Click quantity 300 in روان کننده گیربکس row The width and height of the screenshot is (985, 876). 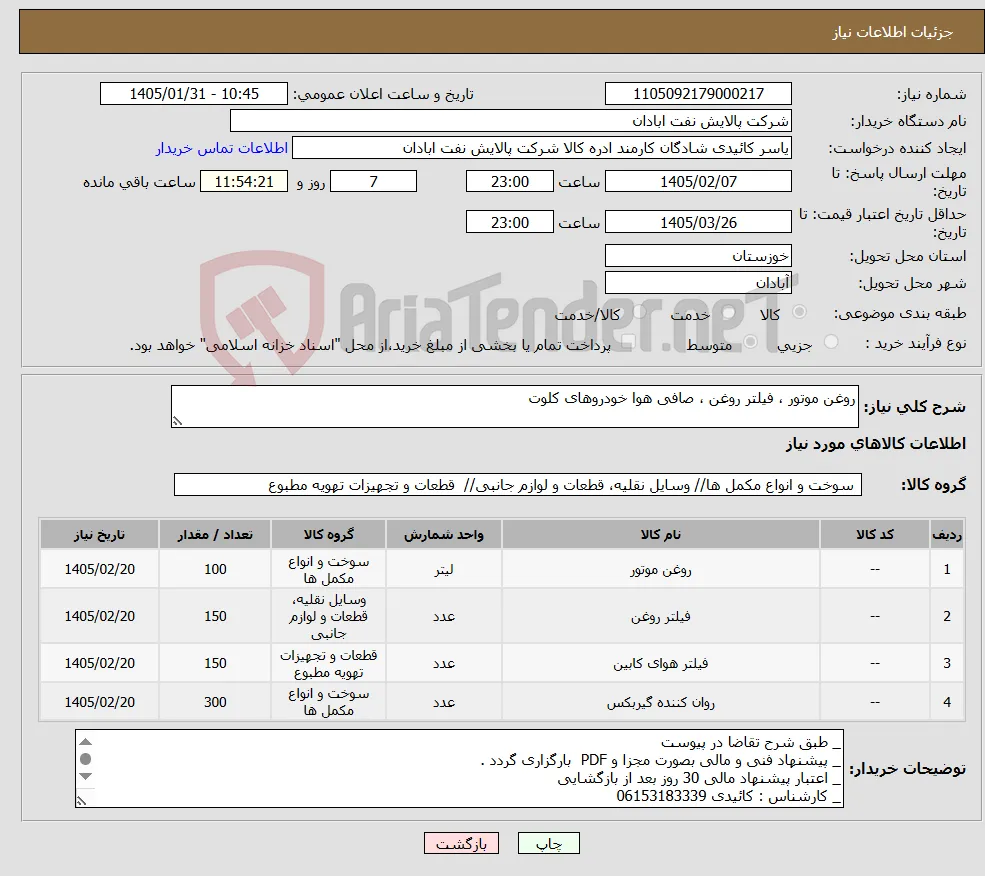(x=215, y=702)
